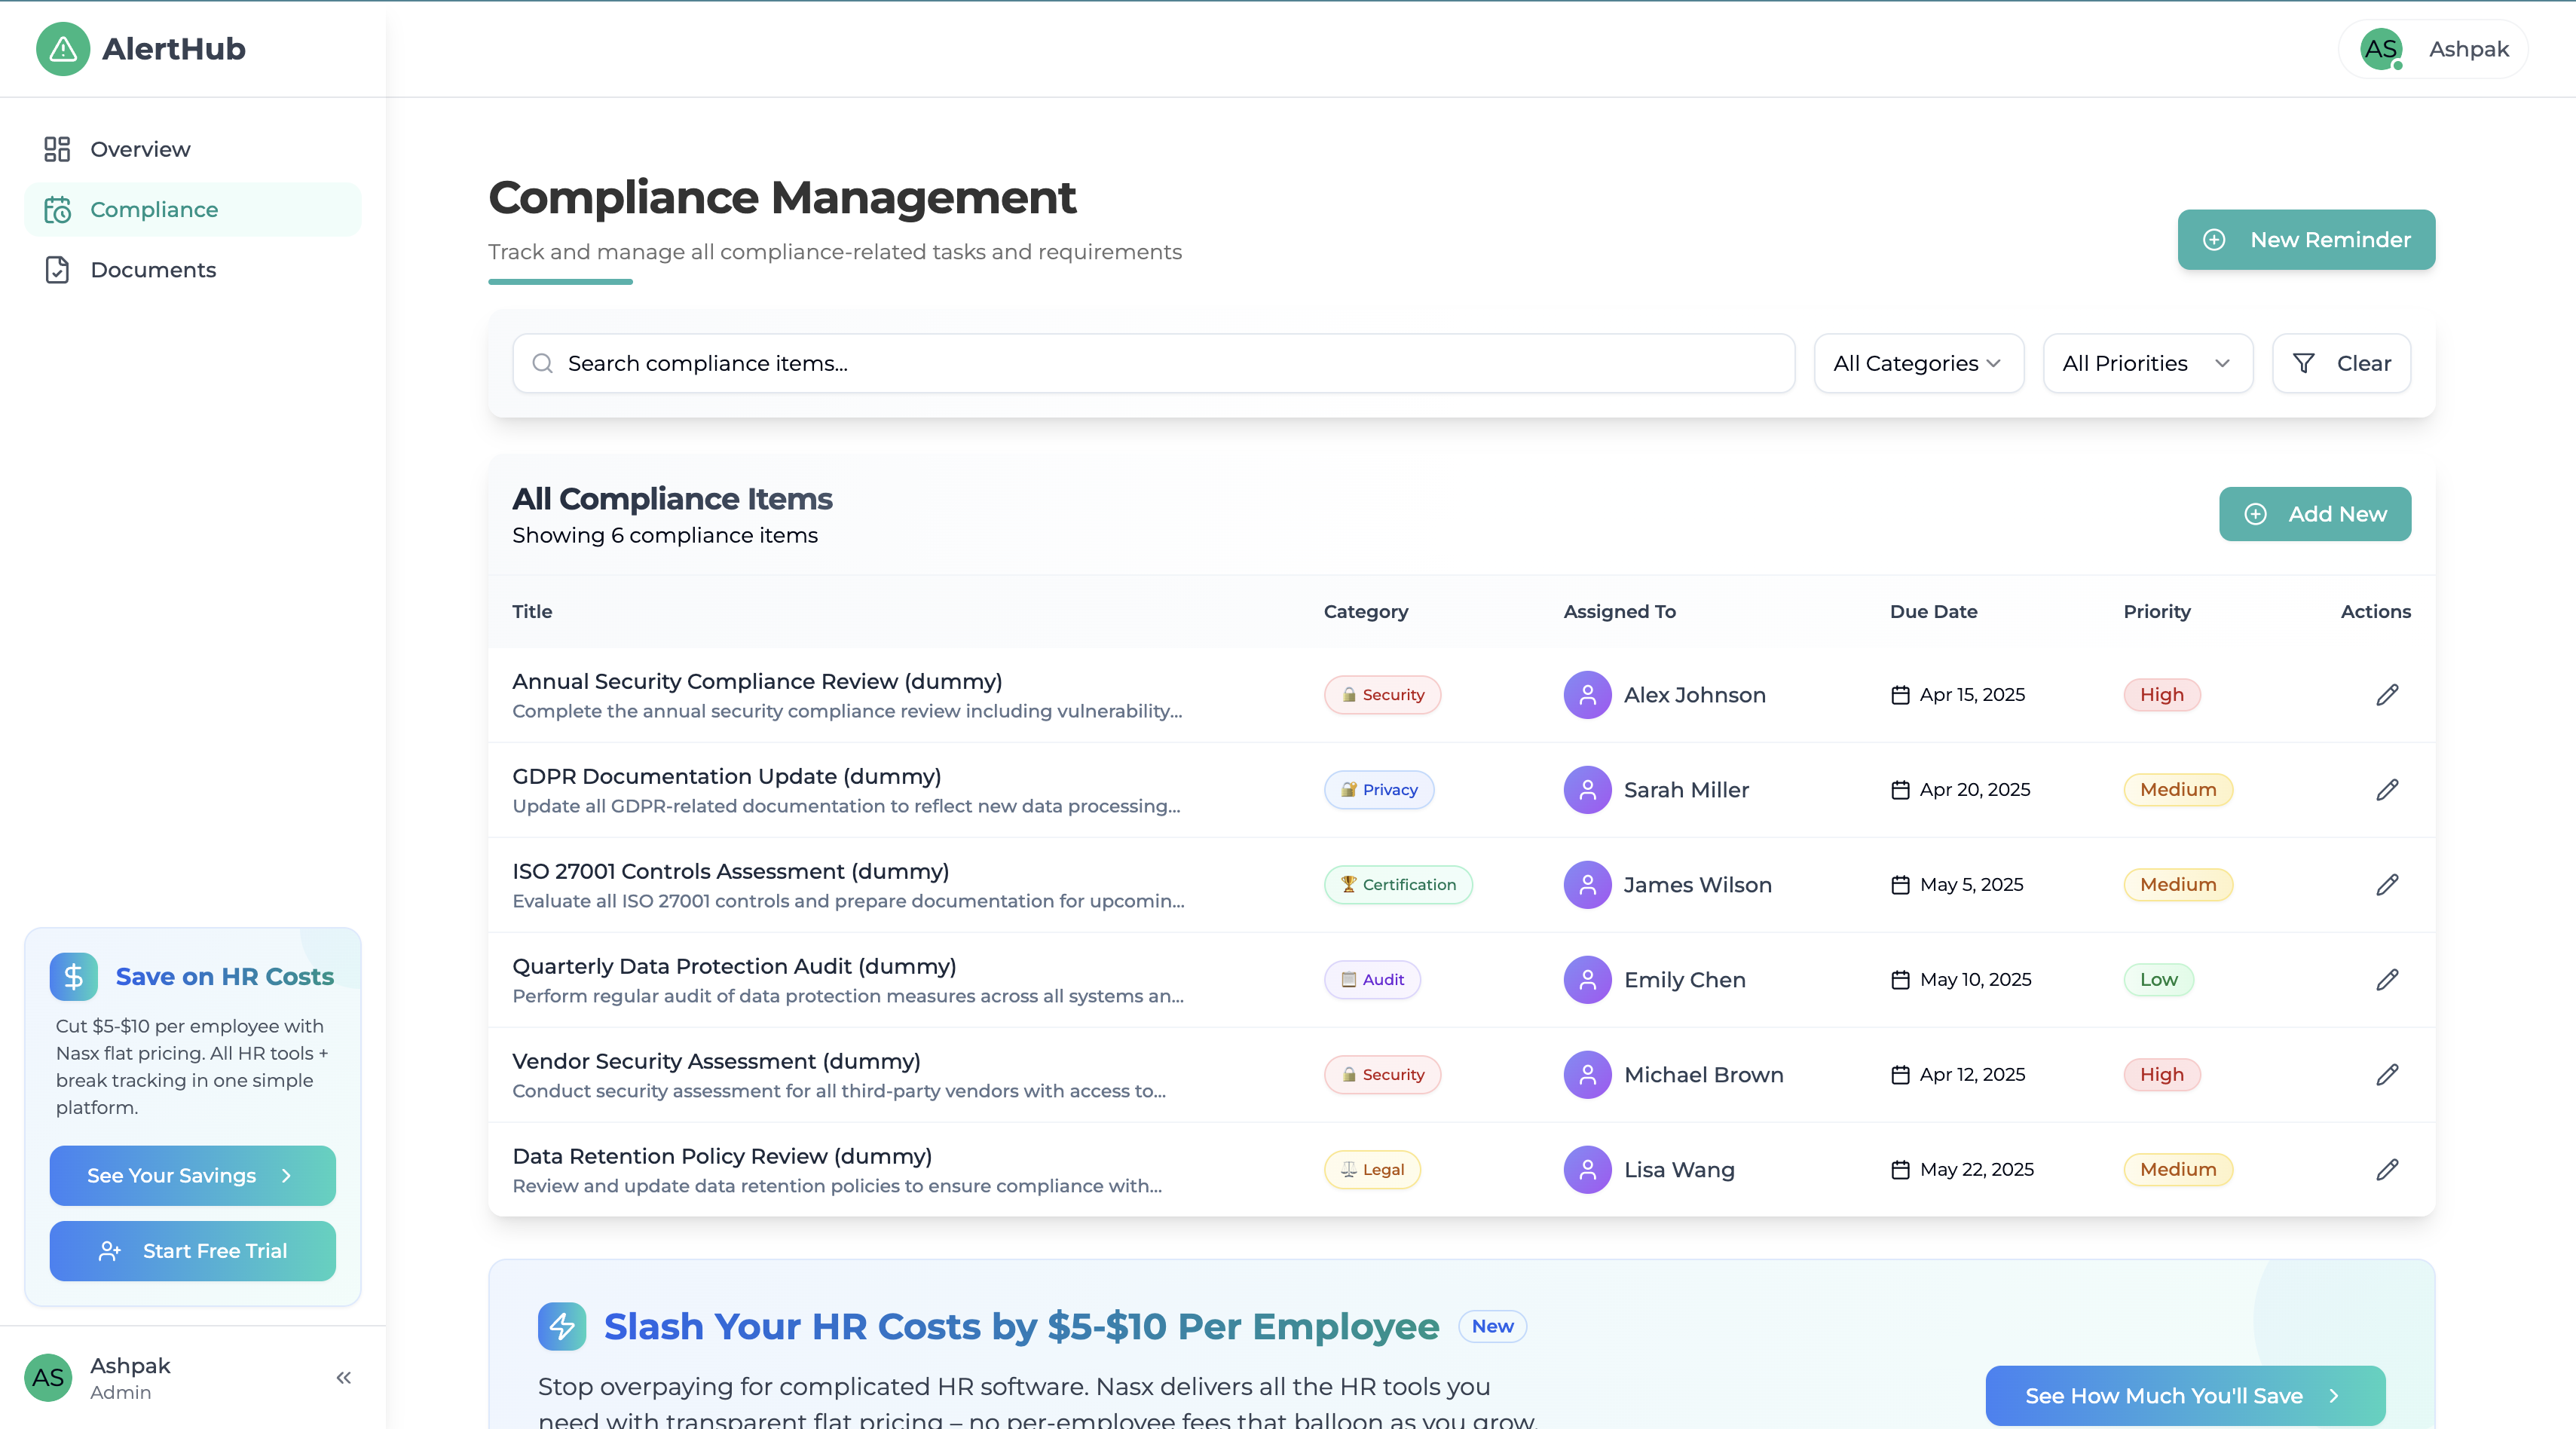2576x1429 pixels.
Task: Edit Annual Security Compliance Review via pencil
Action: pyautogui.click(x=2387, y=695)
